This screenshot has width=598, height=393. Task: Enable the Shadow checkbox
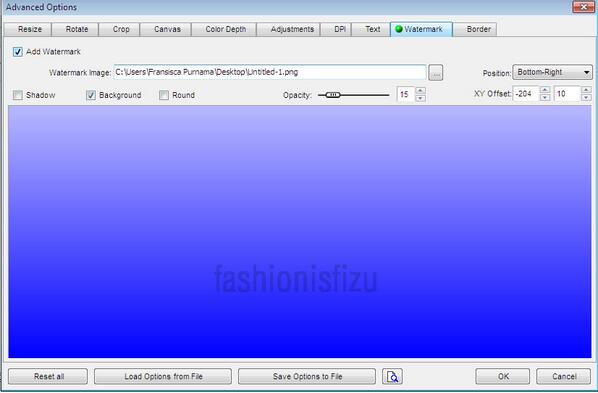18,95
